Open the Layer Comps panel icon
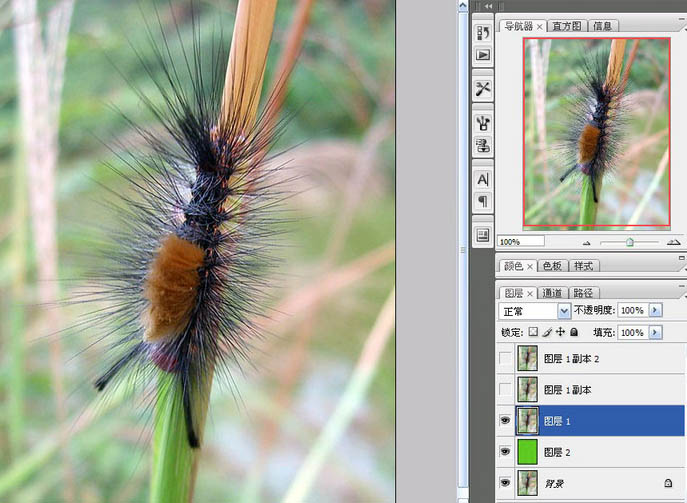 tap(483, 235)
